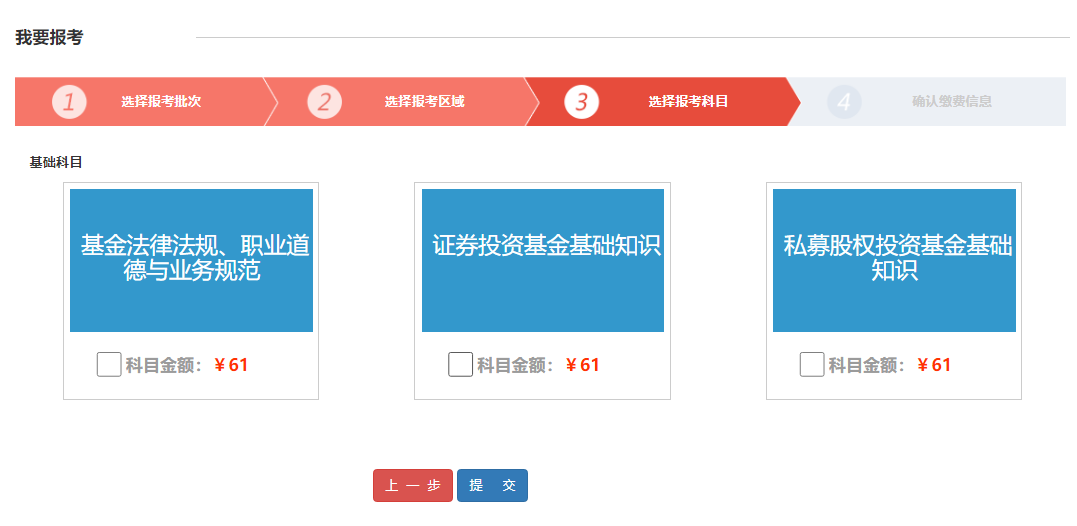The height and width of the screenshot is (526, 1077).
Task: Tick the 证券投资基金基础知识 subject checkbox
Action: pos(460,365)
